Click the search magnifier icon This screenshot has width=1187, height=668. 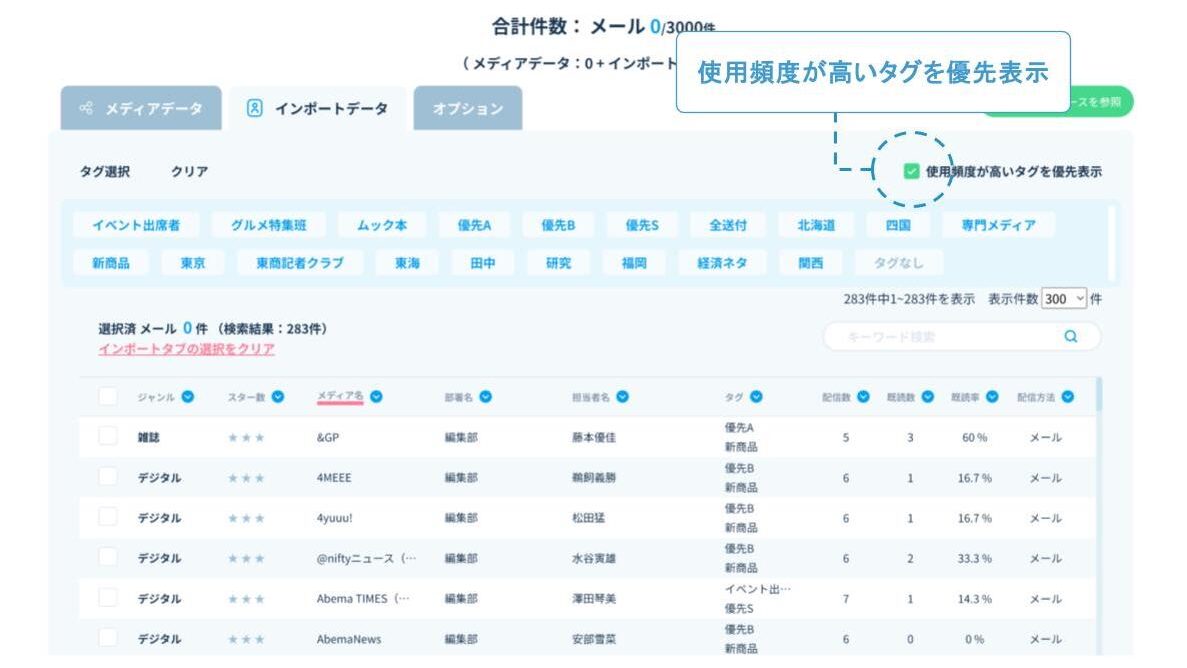[1071, 337]
